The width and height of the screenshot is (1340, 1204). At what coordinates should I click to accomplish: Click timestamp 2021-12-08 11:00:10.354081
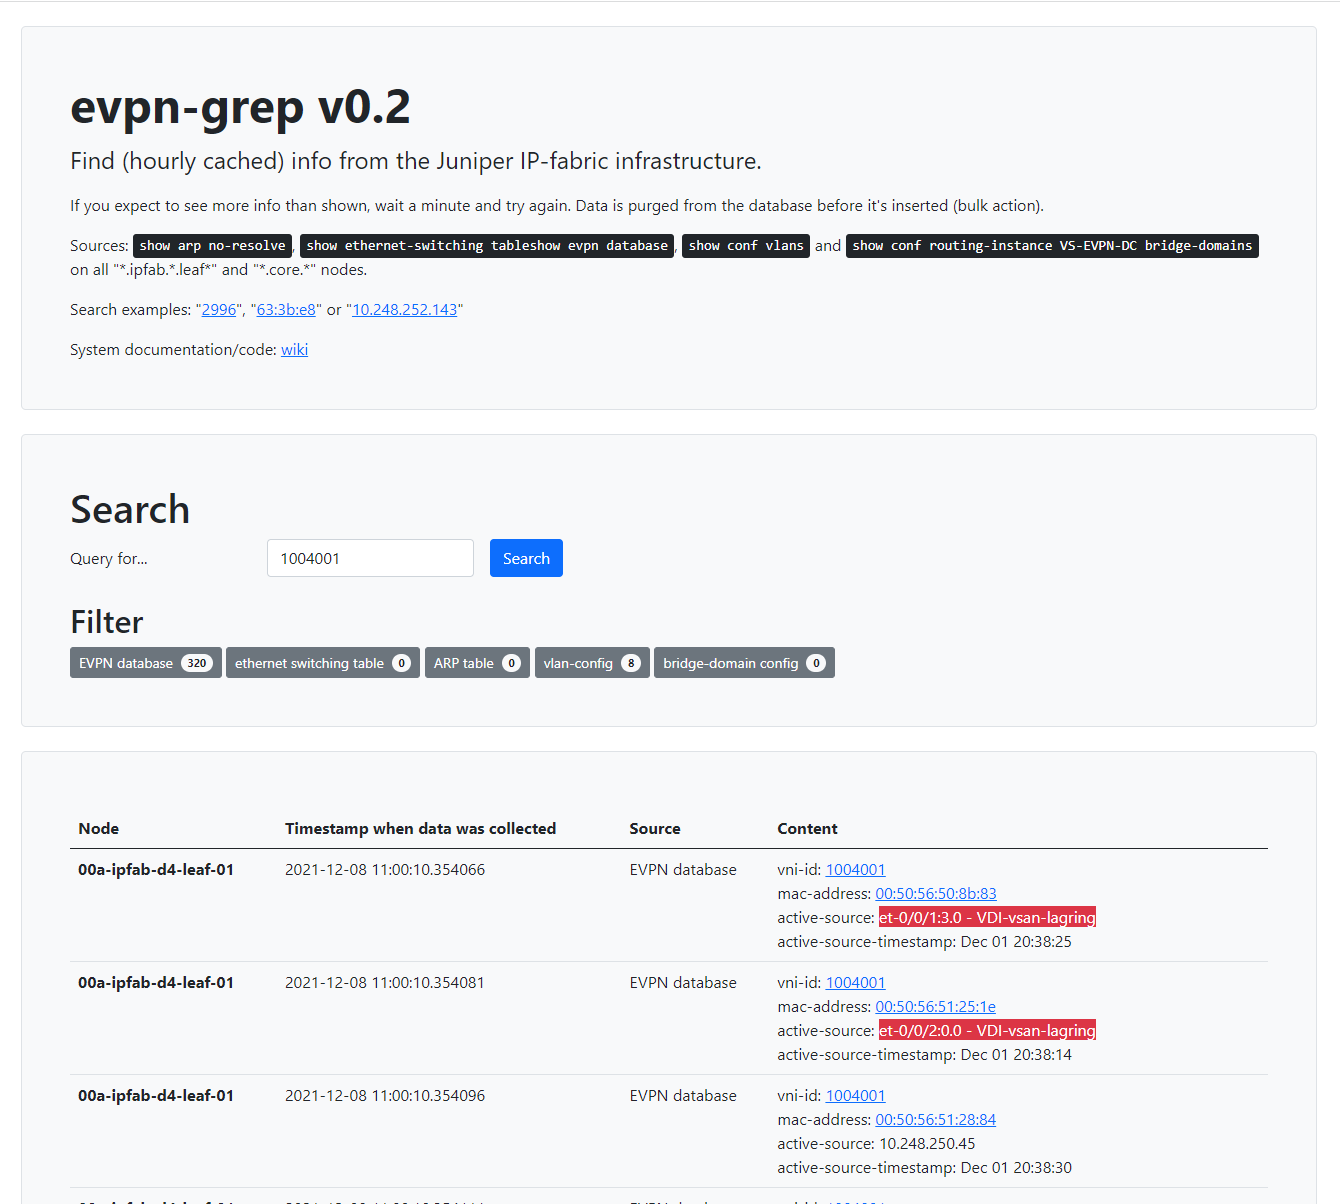[x=385, y=983]
